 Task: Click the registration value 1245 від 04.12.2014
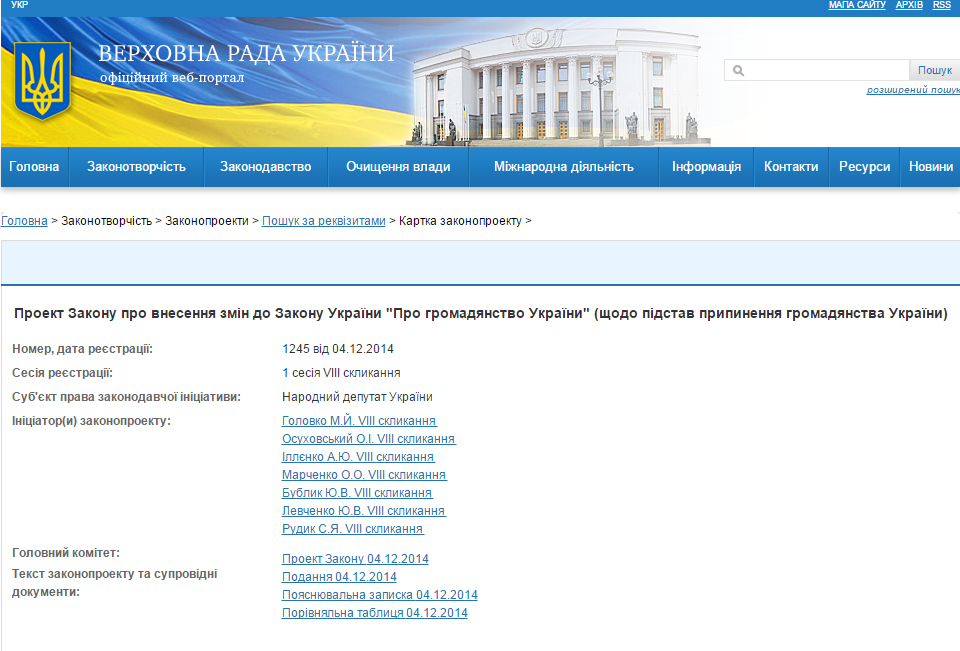pyautogui.click(x=338, y=349)
